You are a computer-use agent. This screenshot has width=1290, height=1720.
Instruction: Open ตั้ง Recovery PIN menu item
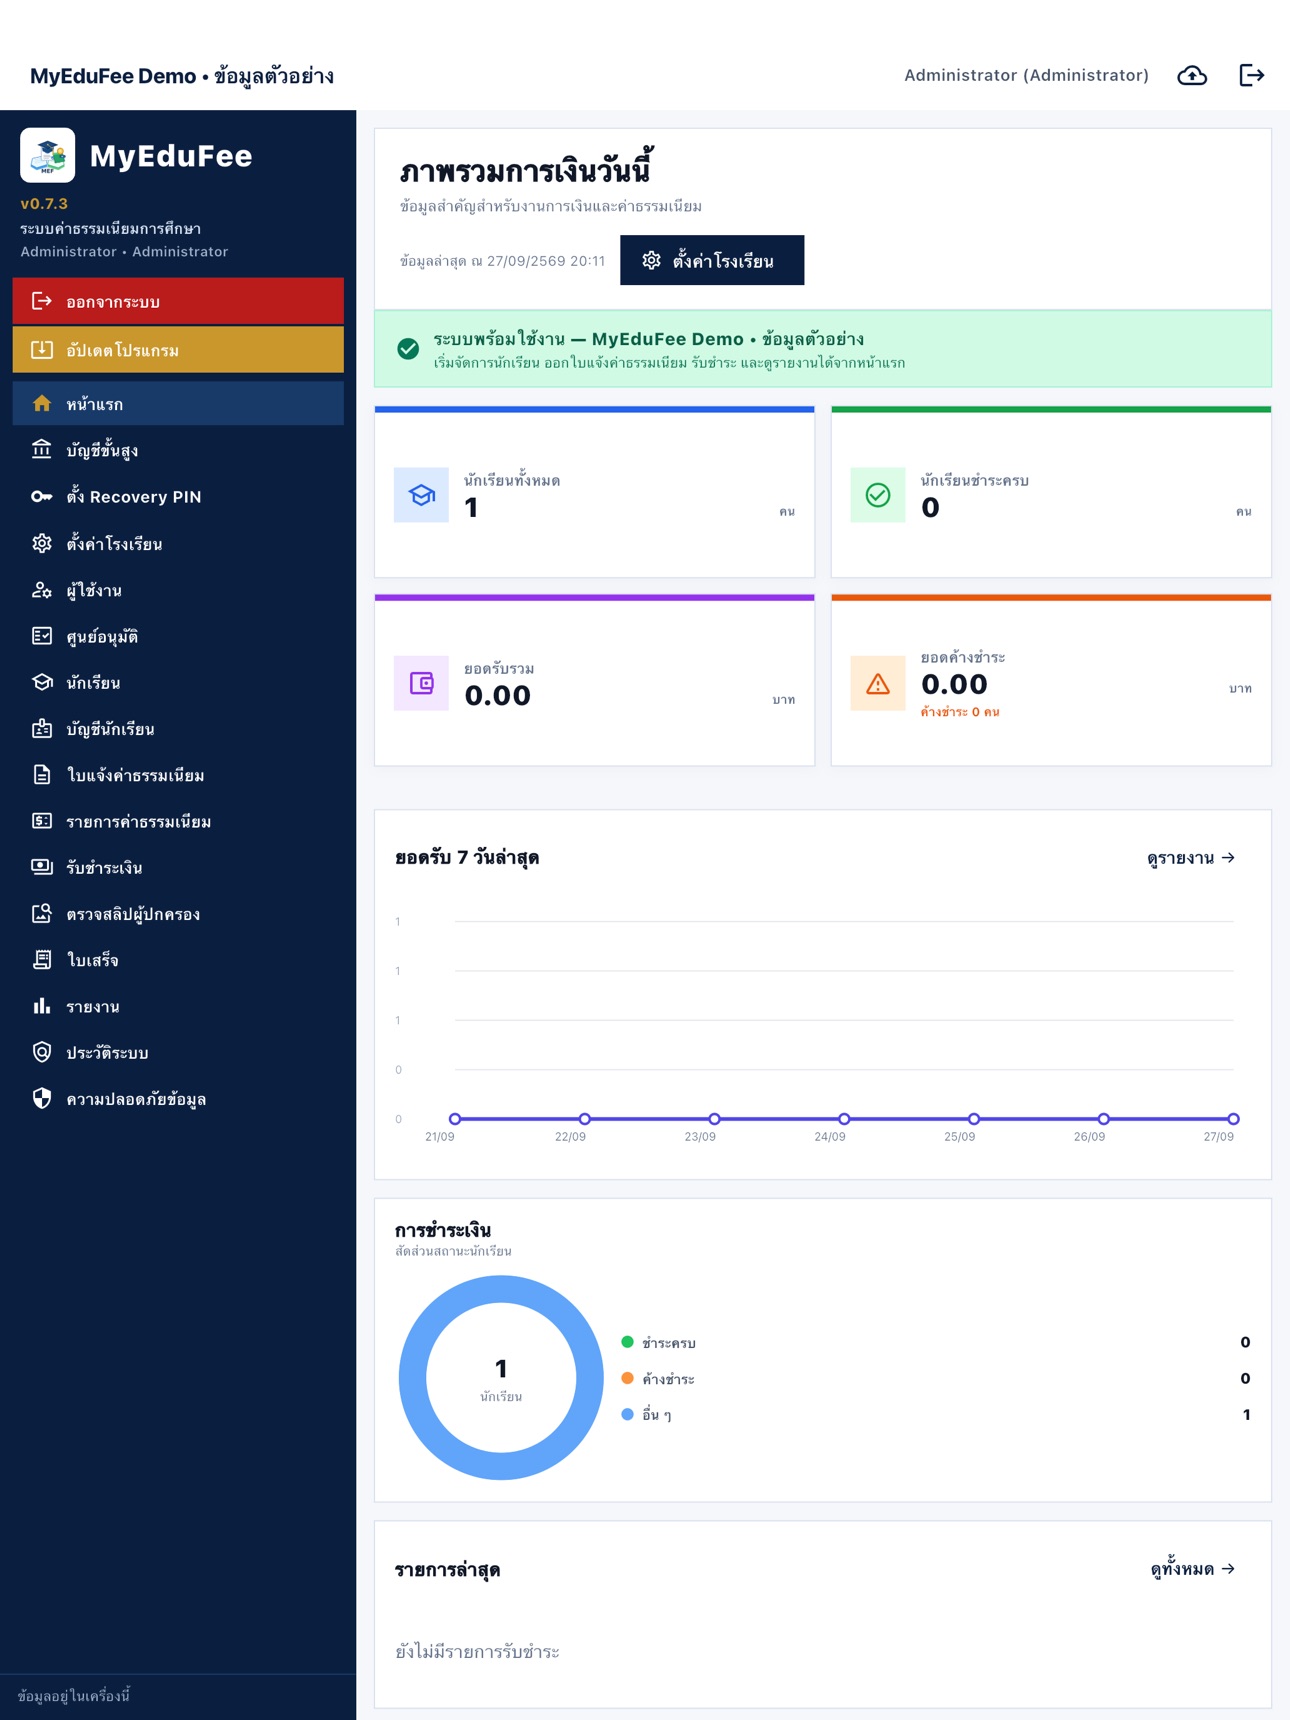click(178, 497)
